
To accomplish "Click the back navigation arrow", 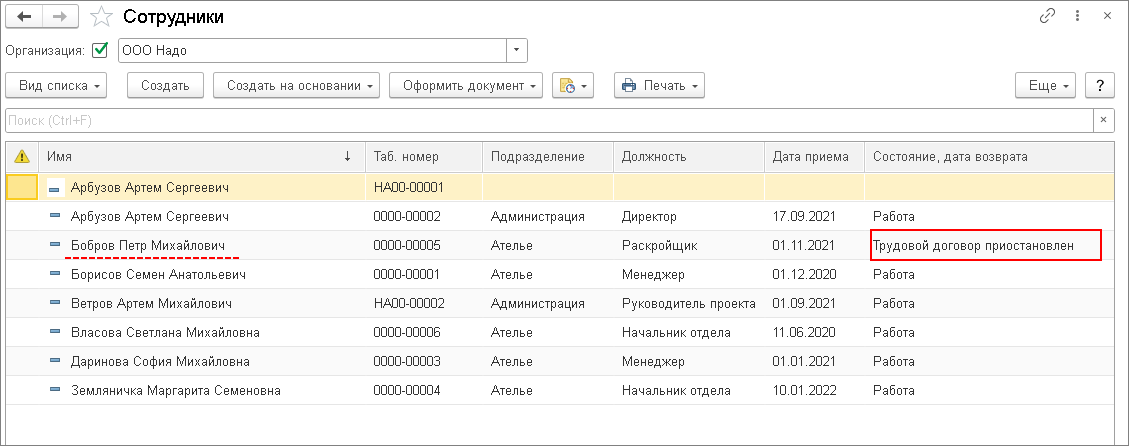I will pyautogui.click(x=24, y=17).
